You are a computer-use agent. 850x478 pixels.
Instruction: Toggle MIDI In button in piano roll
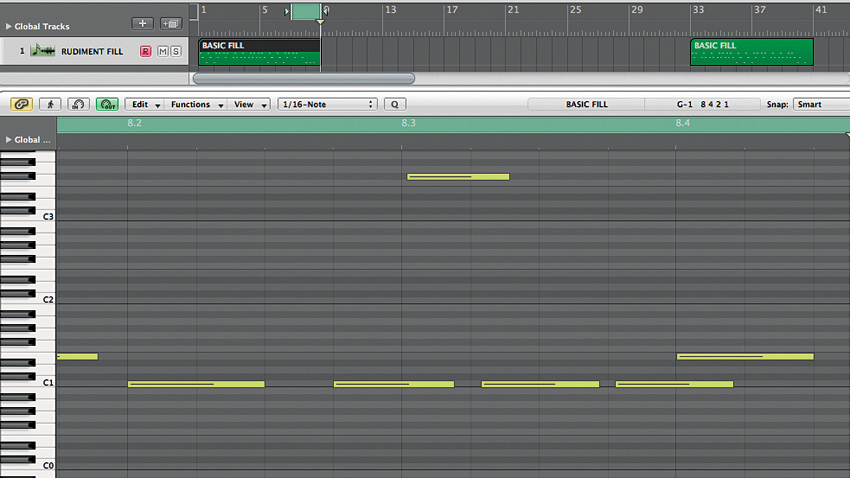[x=78, y=104]
